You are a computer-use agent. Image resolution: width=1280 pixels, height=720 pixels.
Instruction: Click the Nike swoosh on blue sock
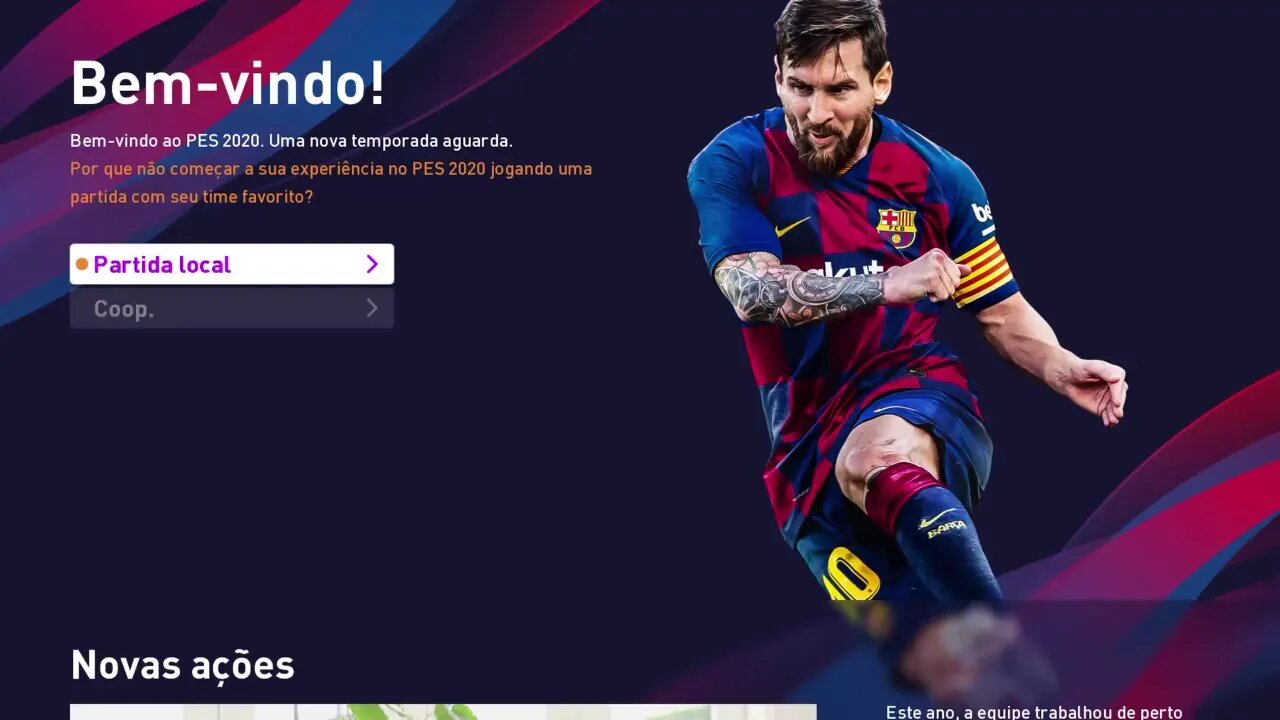(937, 518)
